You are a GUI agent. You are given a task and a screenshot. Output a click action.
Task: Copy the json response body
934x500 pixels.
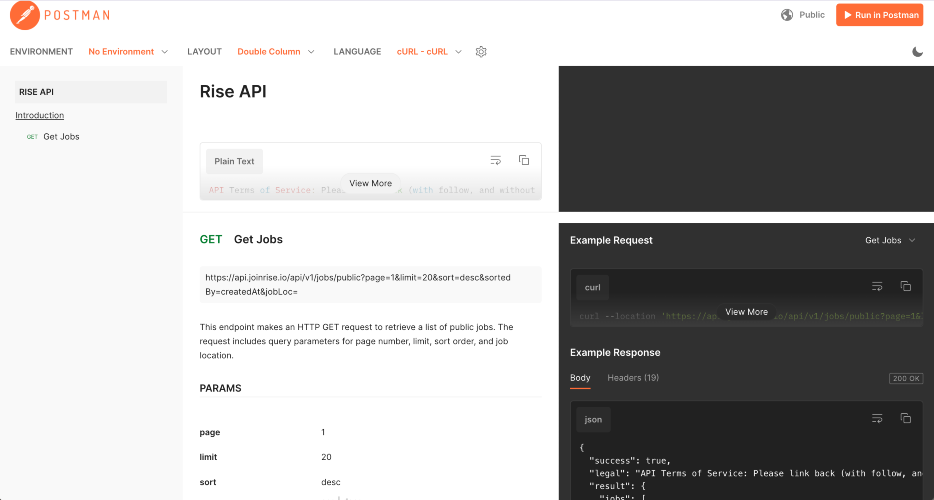tap(905, 418)
